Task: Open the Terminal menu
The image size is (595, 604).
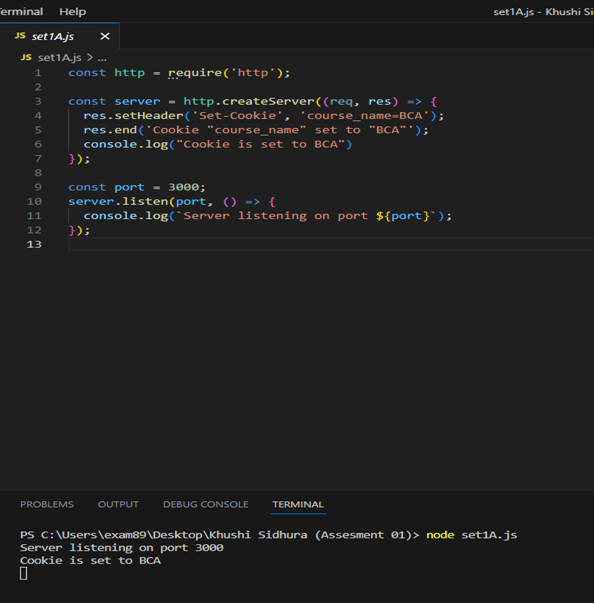Action: point(21,12)
